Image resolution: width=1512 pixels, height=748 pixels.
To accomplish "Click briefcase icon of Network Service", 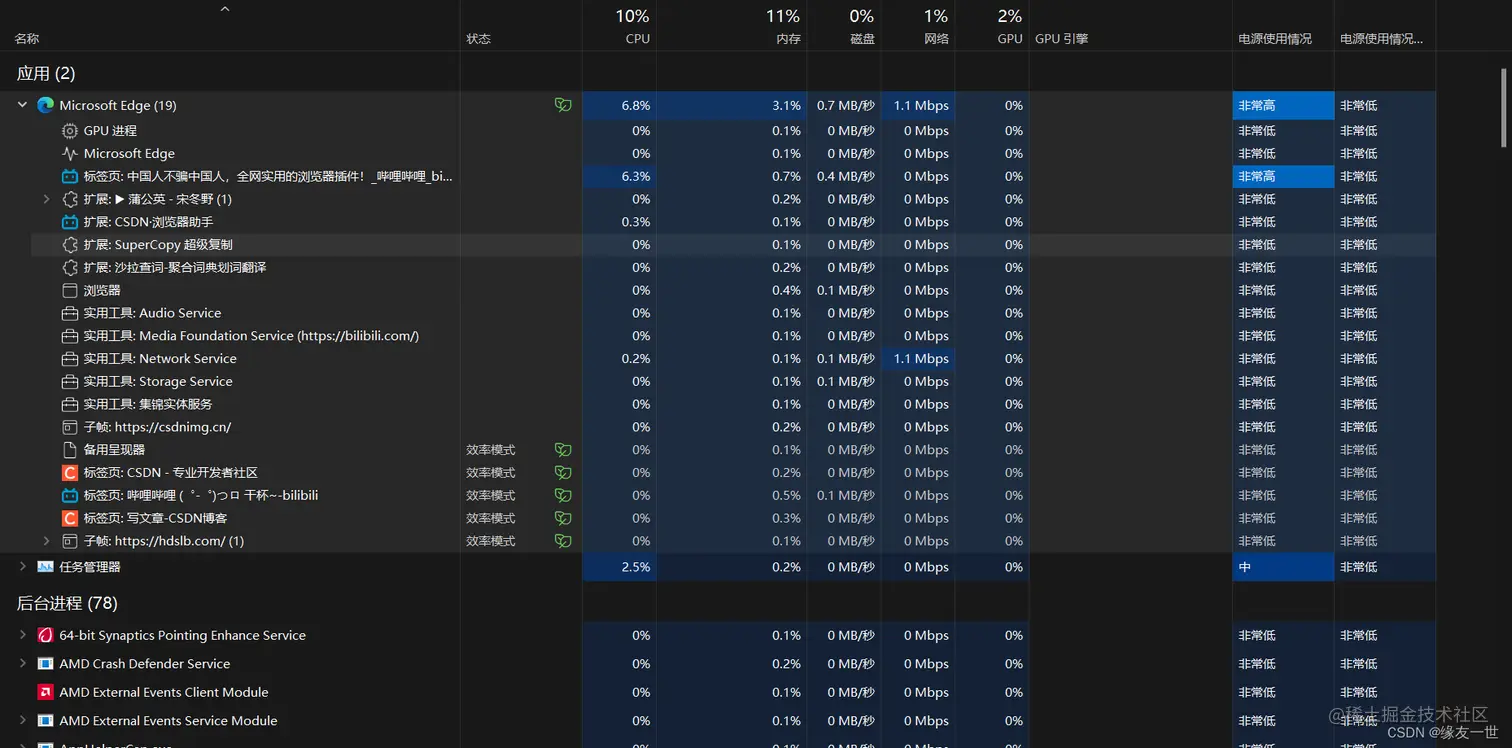I will click(x=70, y=359).
